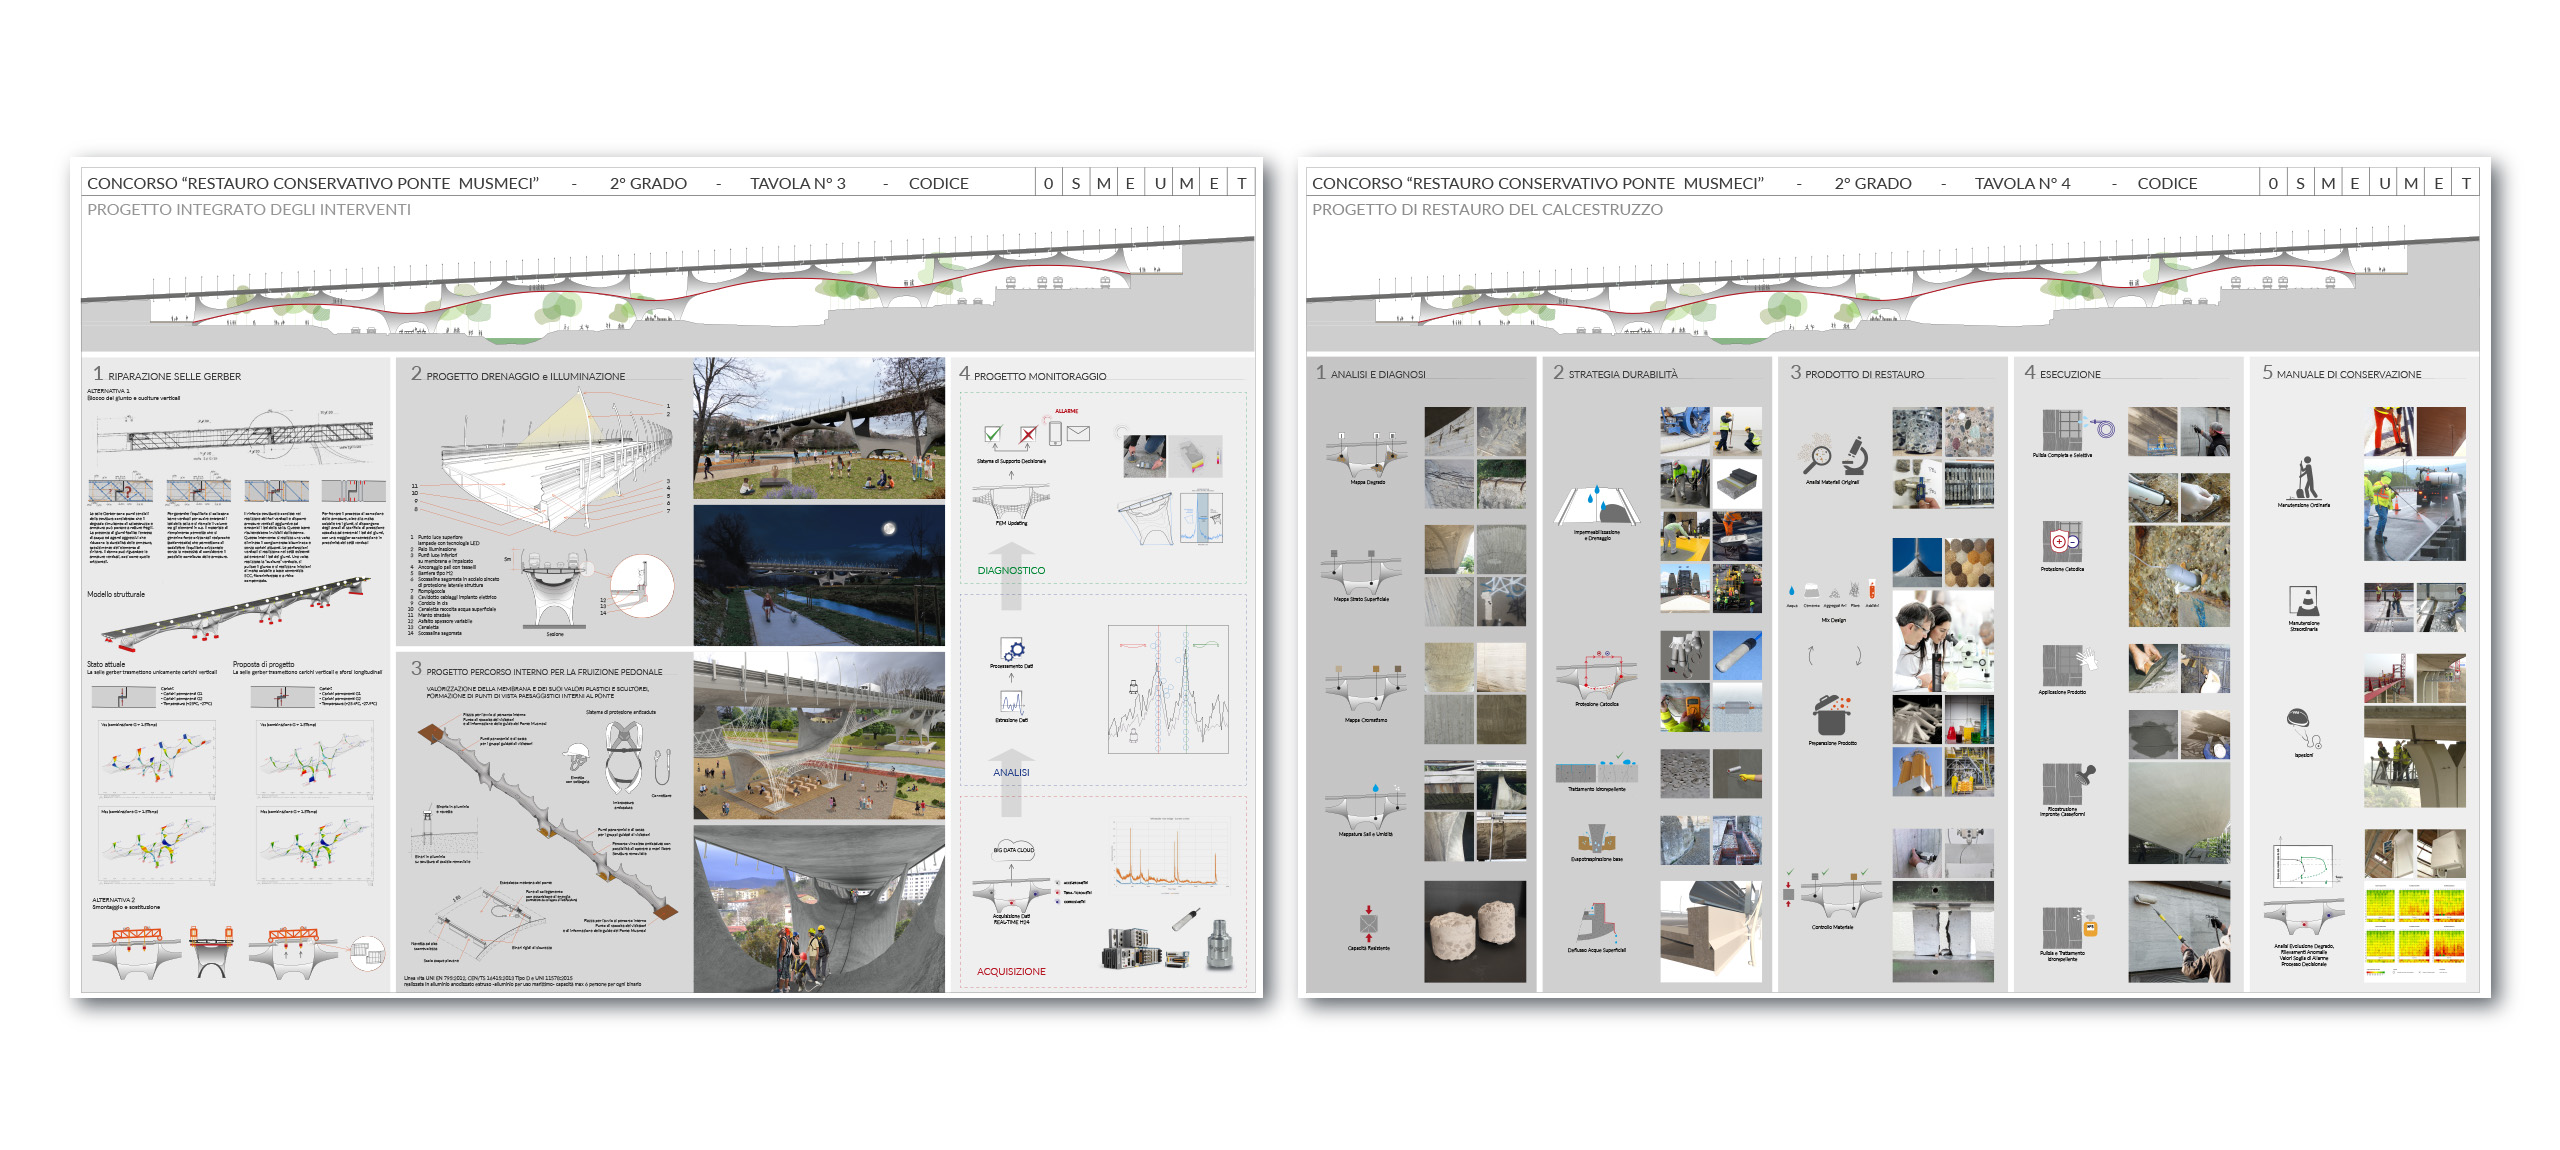
Task: Click the Mix Design ingredients icon row
Action: coord(1832,592)
